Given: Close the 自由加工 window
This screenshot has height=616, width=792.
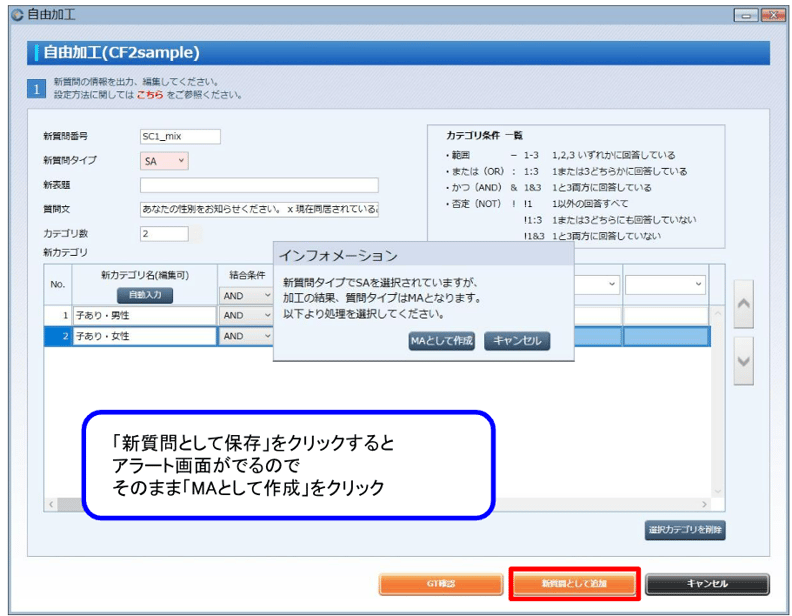Looking at the screenshot, I should point(773,16).
